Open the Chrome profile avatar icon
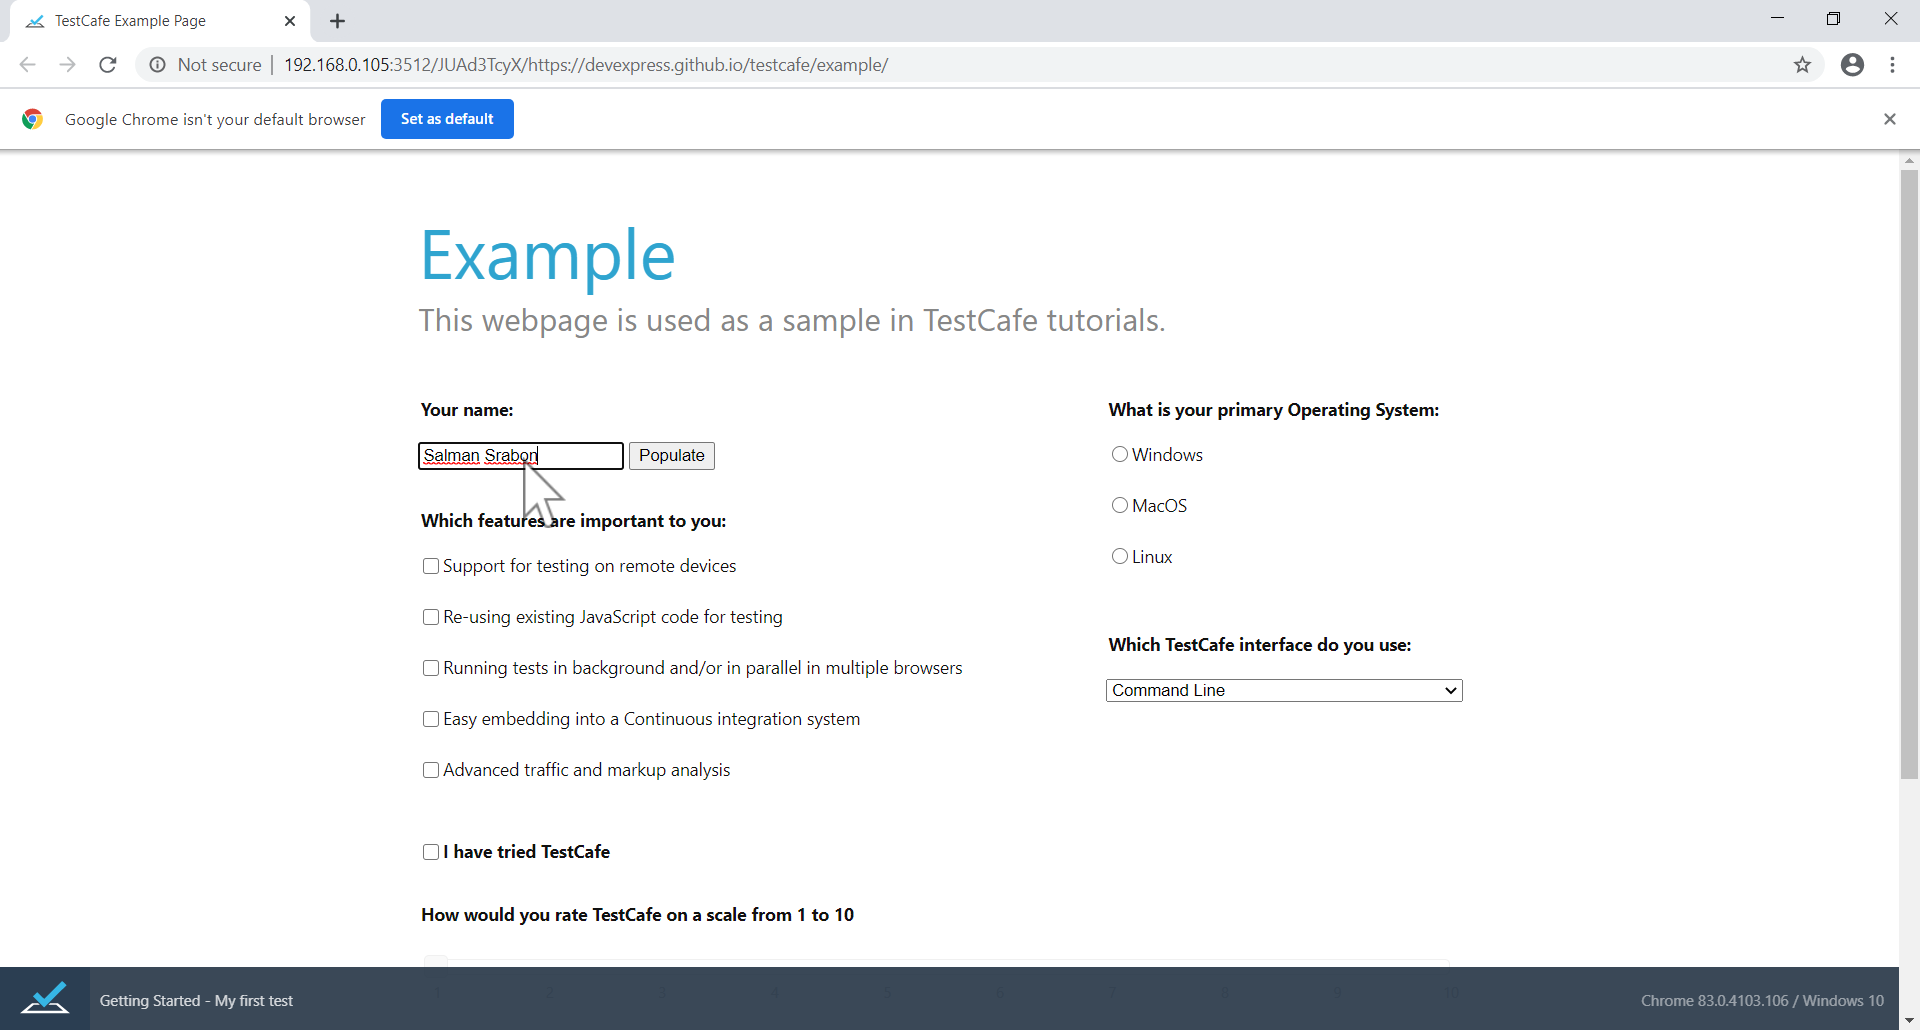 (x=1852, y=65)
